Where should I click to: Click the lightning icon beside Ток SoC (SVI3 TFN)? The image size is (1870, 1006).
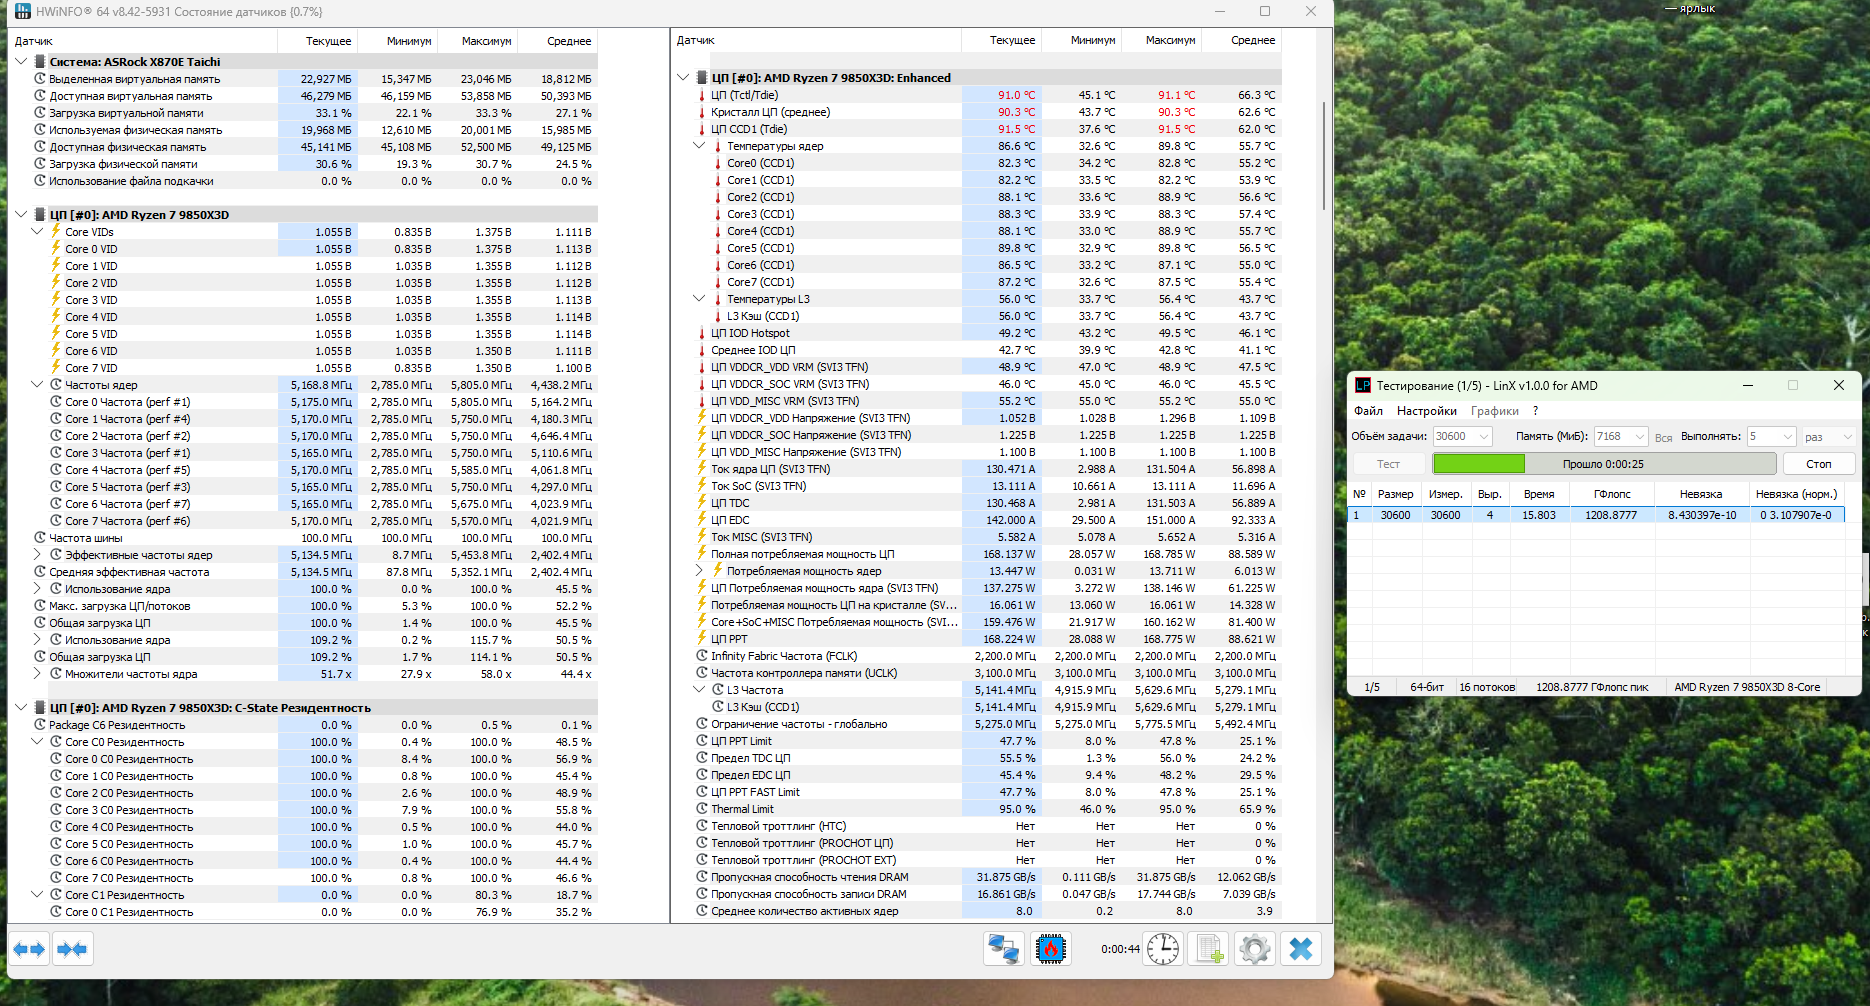(x=702, y=486)
